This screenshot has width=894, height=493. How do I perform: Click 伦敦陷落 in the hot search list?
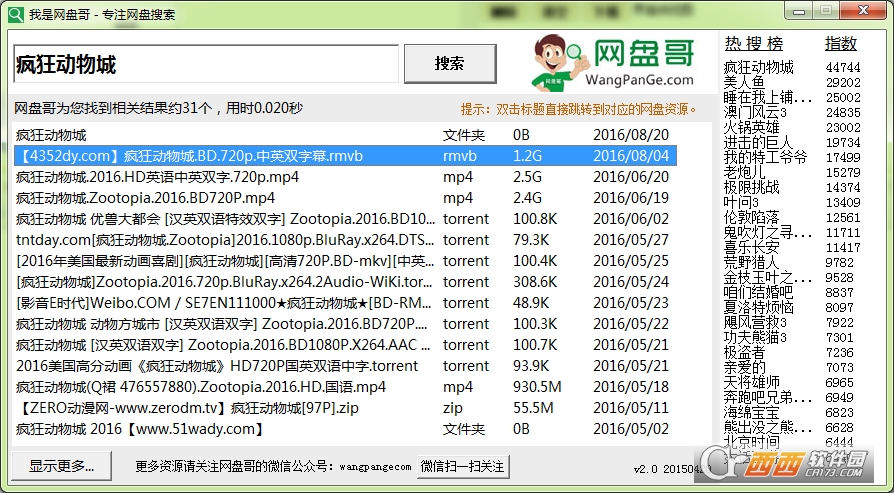(x=751, y=217)
